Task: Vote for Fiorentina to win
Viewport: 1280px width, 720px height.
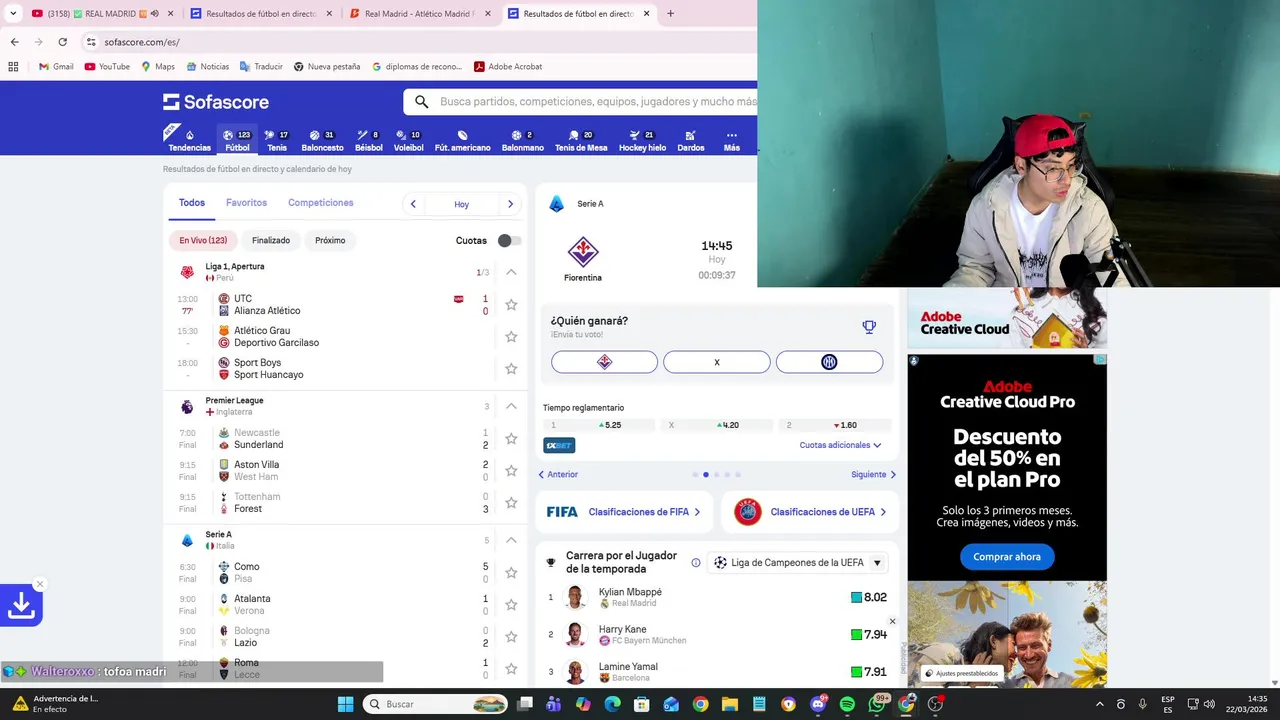Action: (604, 362)
